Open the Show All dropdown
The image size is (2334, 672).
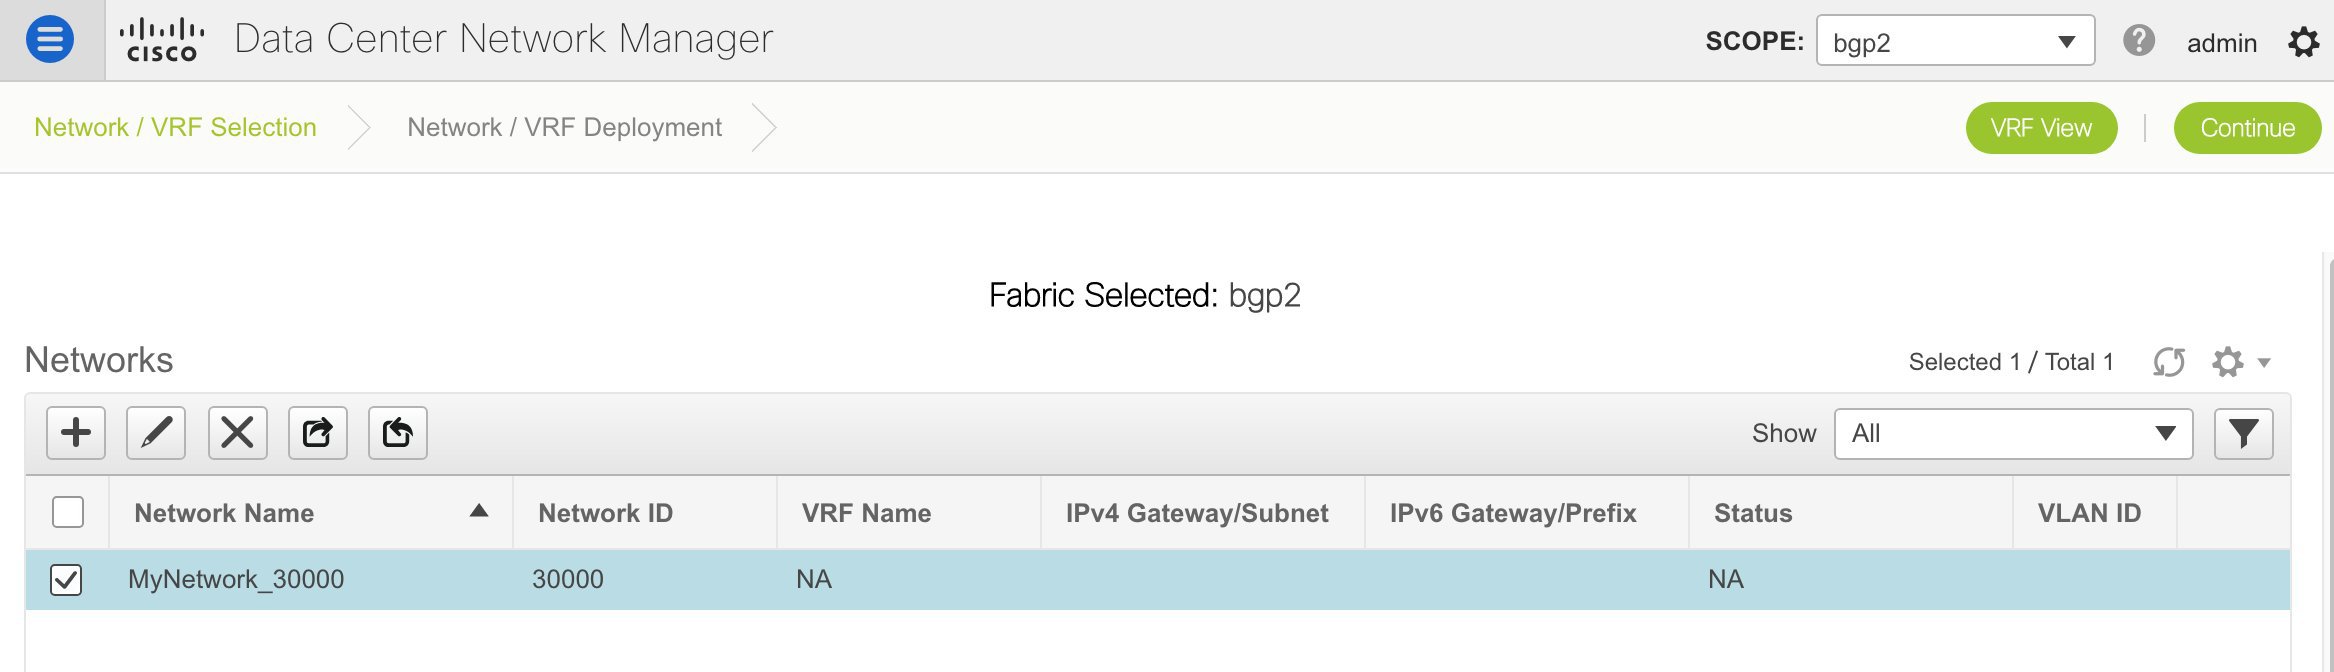tap(2013, 433)
